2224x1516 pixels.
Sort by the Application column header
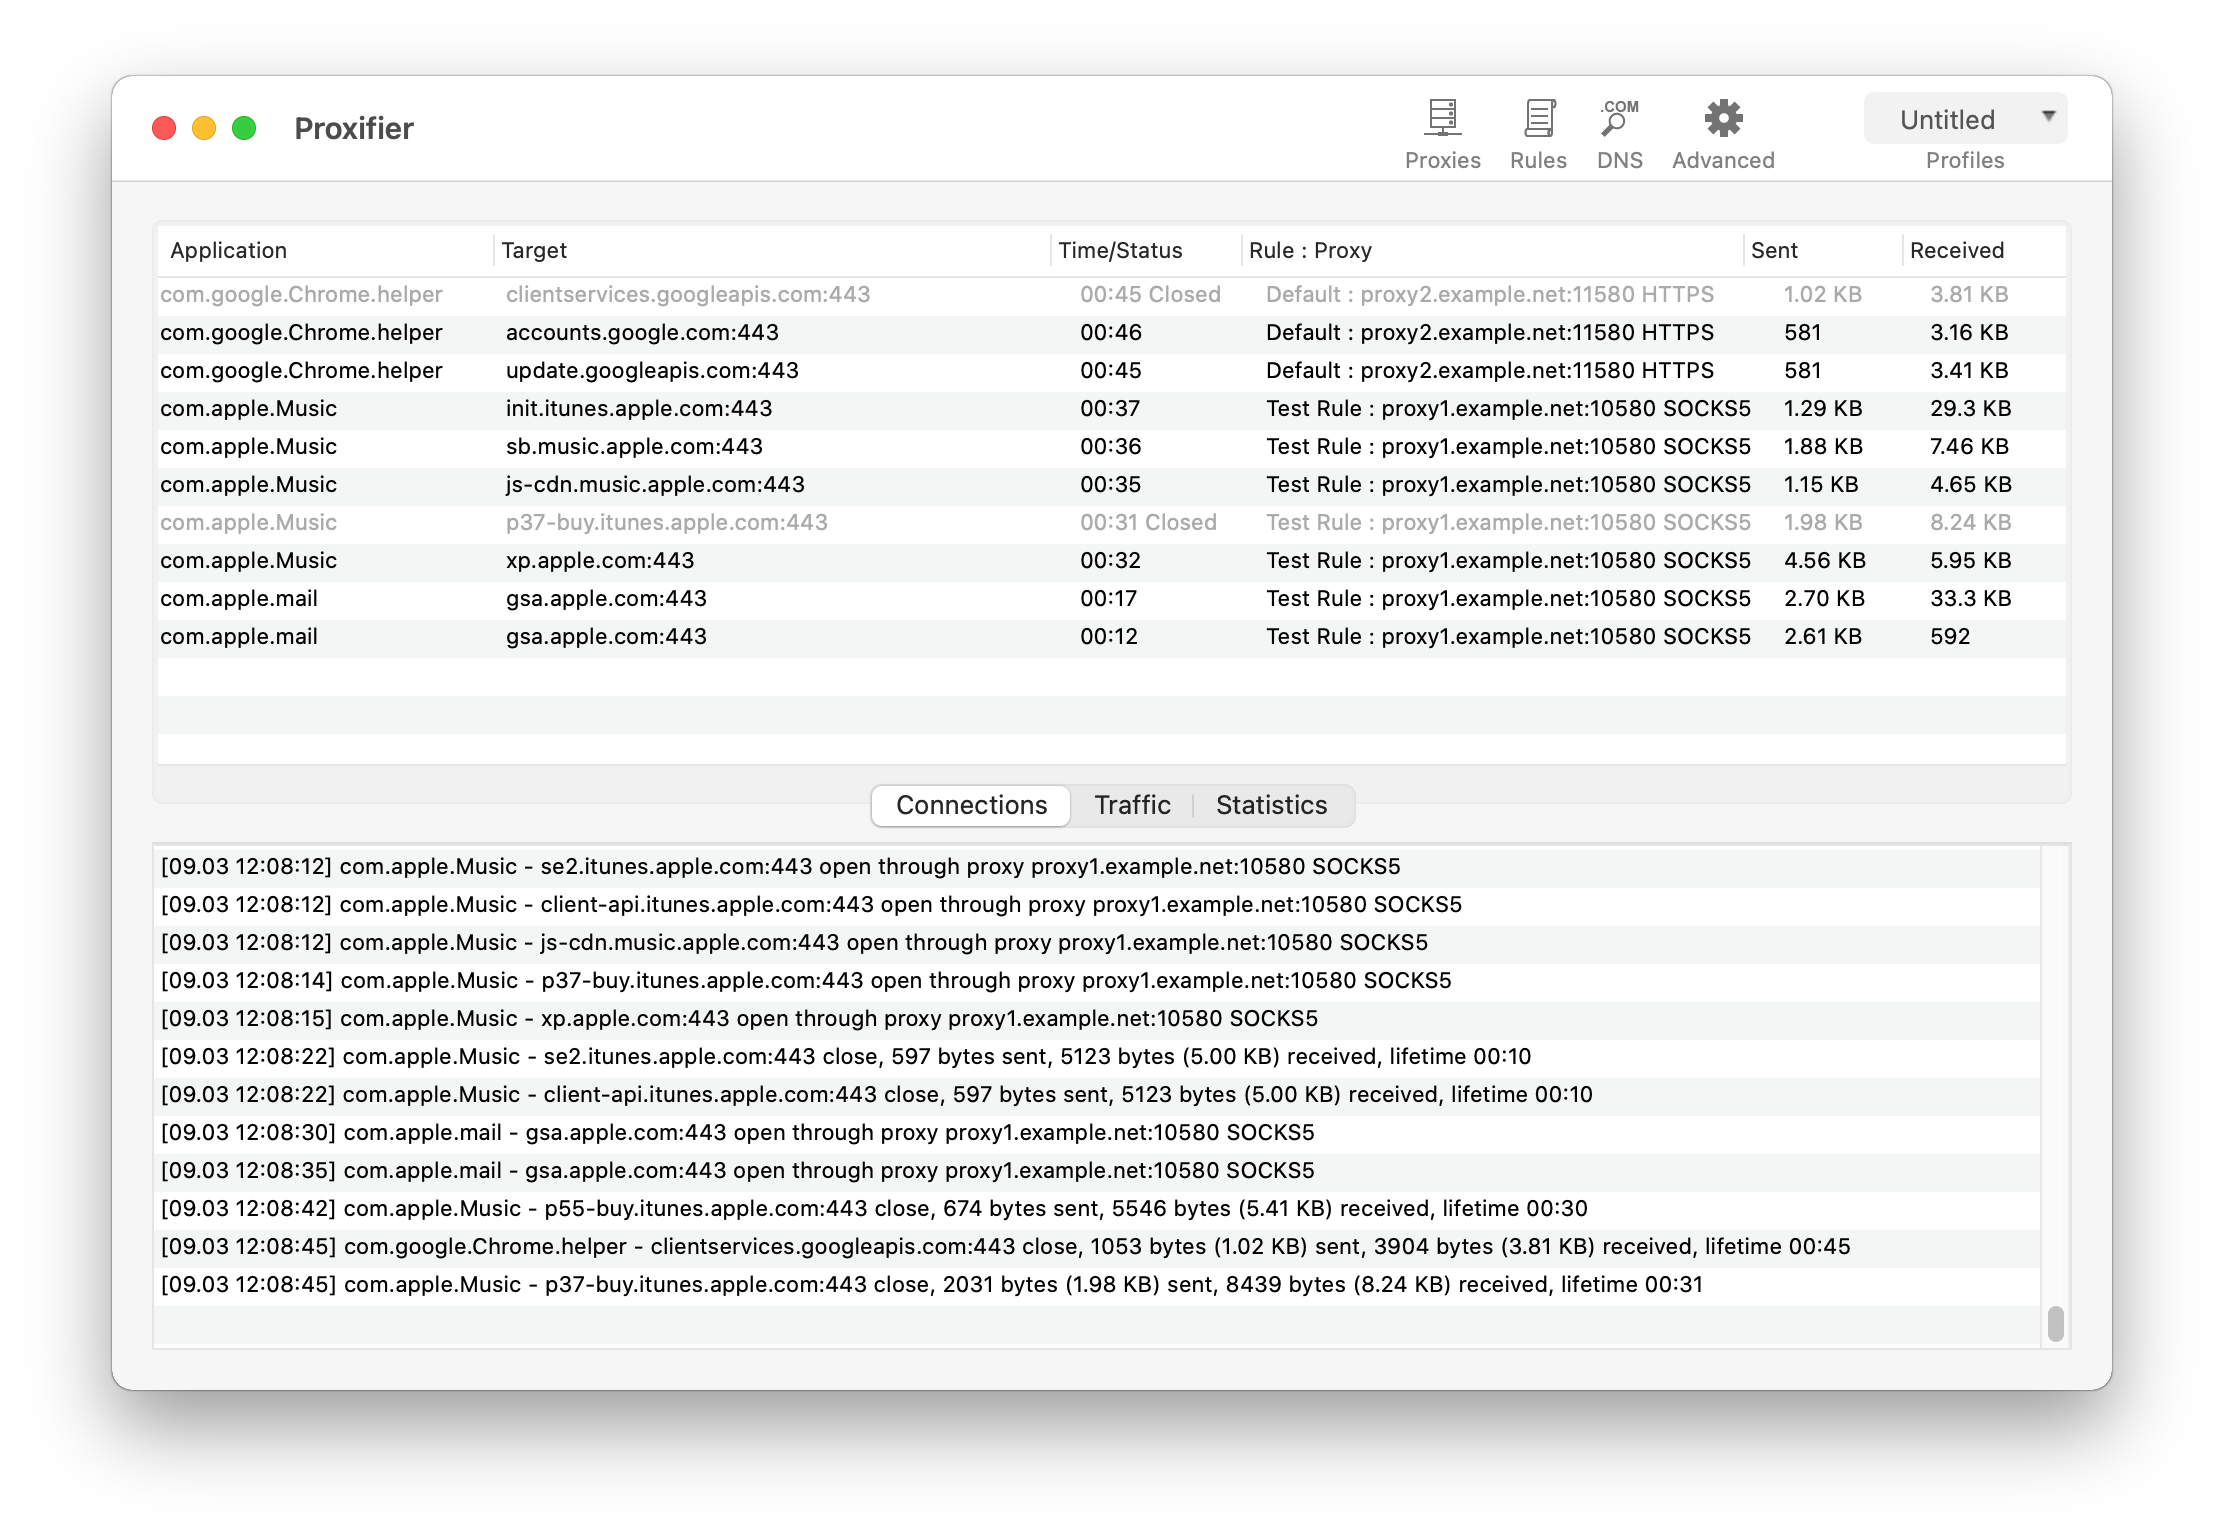pos(228,250)
